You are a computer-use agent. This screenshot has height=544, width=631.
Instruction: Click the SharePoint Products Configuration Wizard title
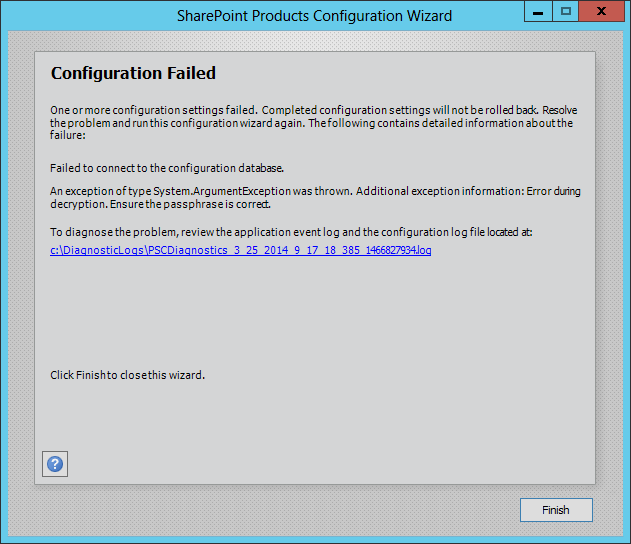[314, 15]
